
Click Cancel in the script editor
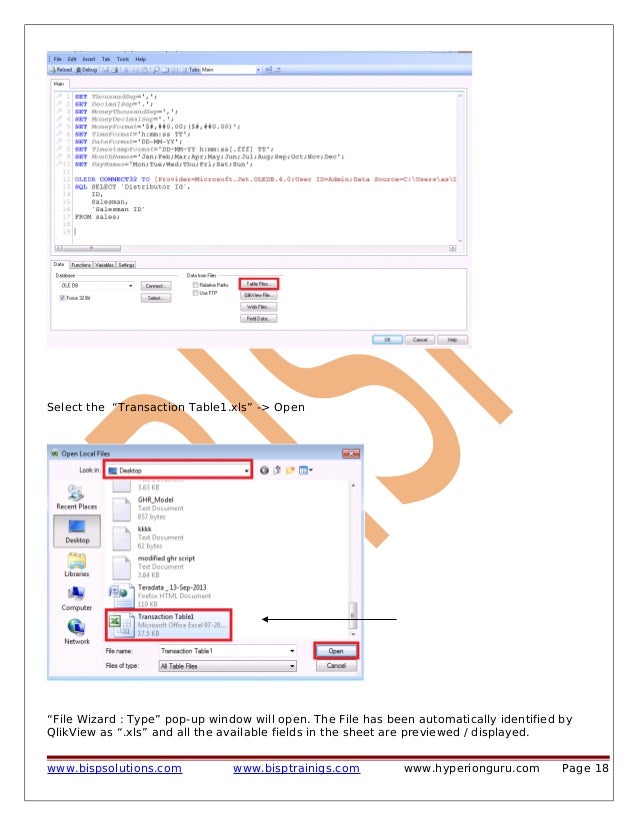coord(420,340)
